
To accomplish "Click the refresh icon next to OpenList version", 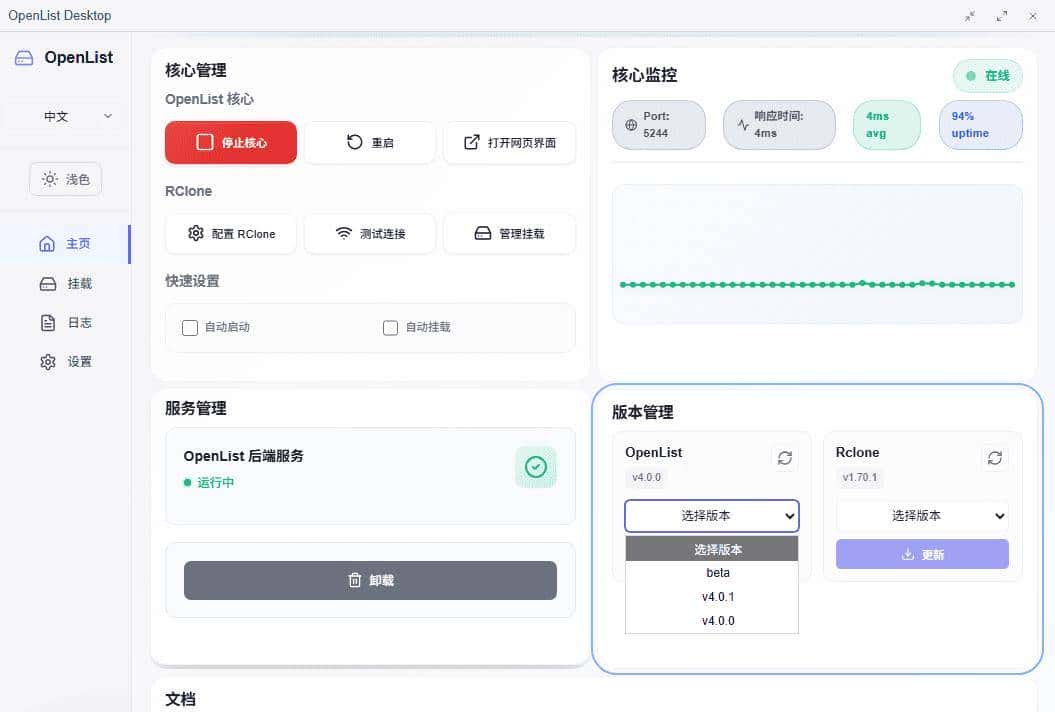I will 785,457.
